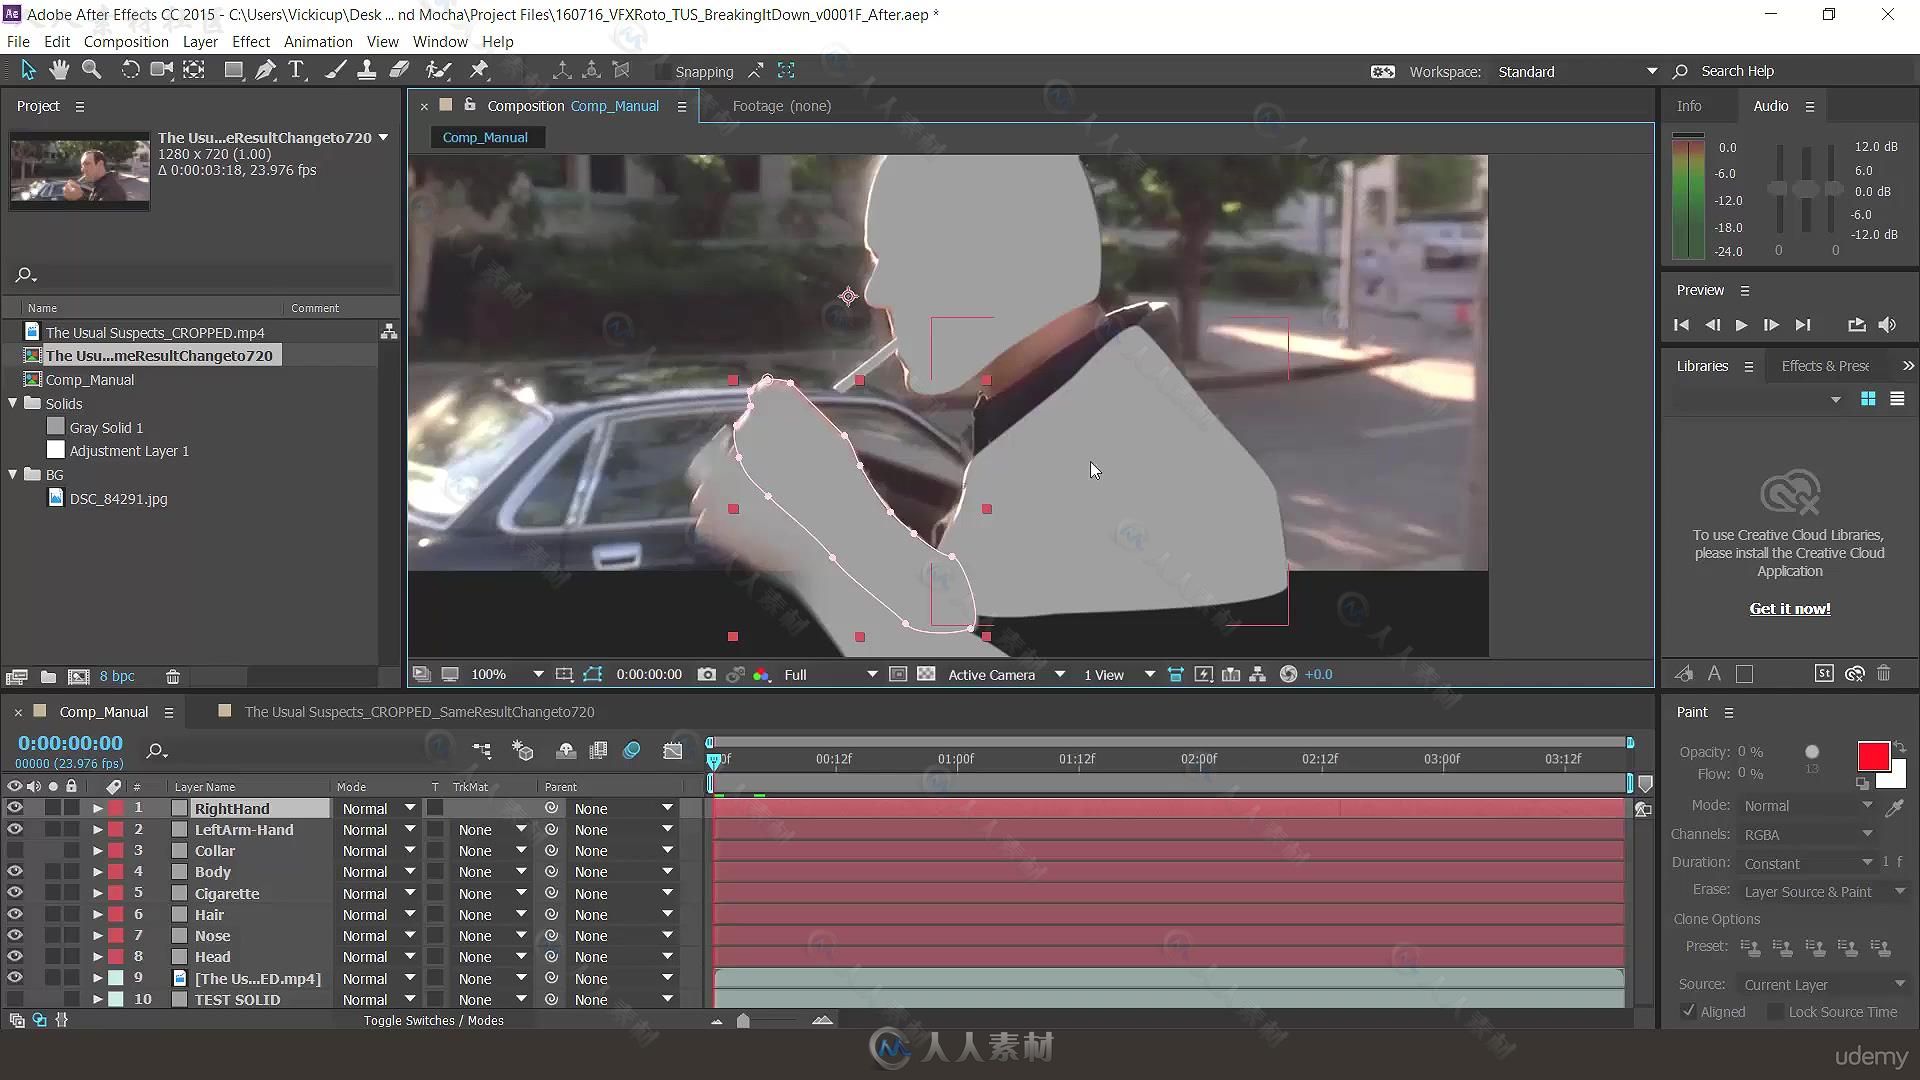Click the Show Channel color icon
The width and height of the screenshot is (1920, 1080).
click(762, 675)
